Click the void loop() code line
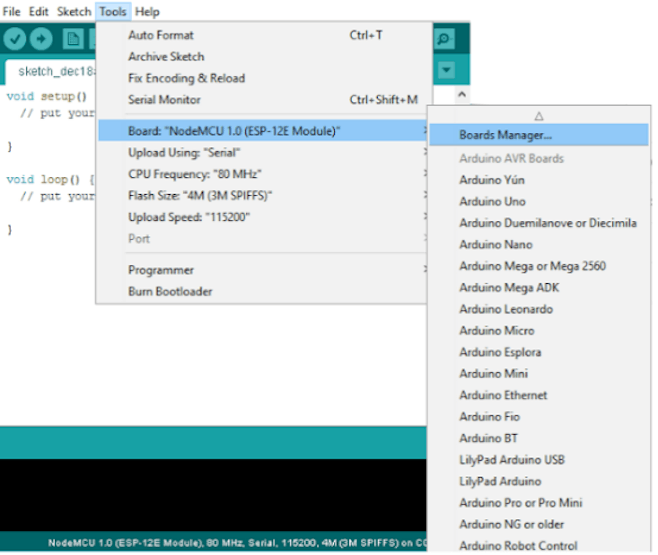This screenshot has width=658, height=555. 50,180
